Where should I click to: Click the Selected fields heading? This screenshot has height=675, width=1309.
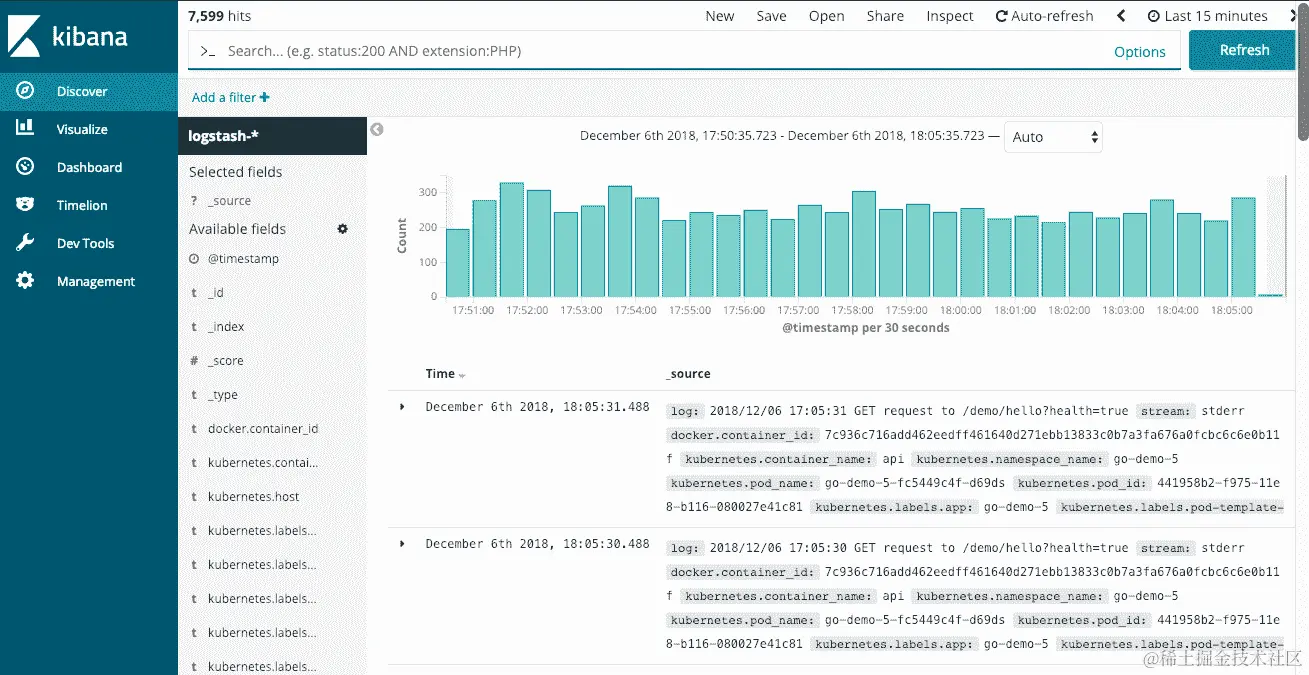coord(236,172)
